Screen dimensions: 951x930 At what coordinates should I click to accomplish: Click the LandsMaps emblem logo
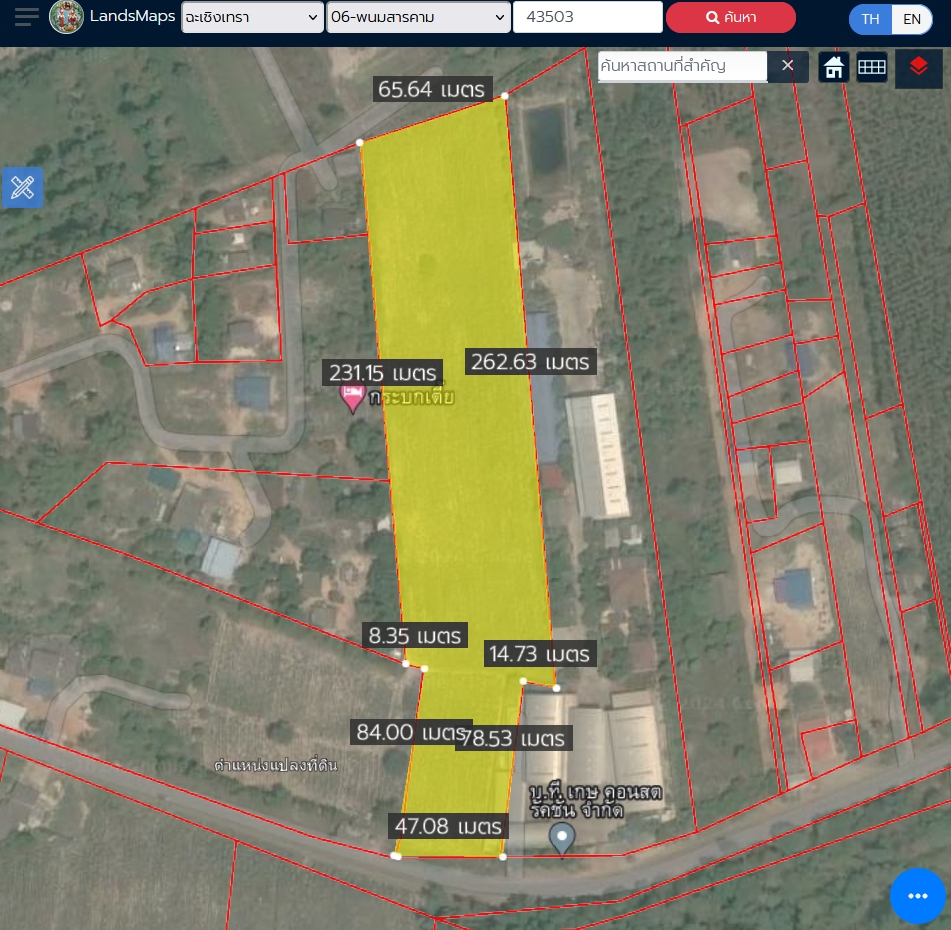click(x=66, y=17)
